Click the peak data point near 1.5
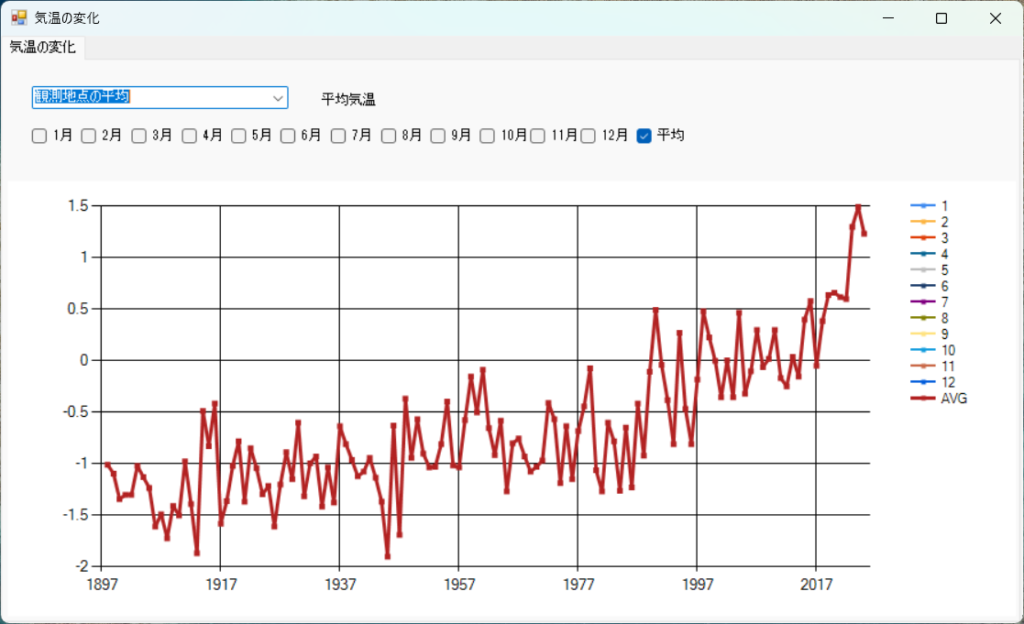 [x=858, y=207]
